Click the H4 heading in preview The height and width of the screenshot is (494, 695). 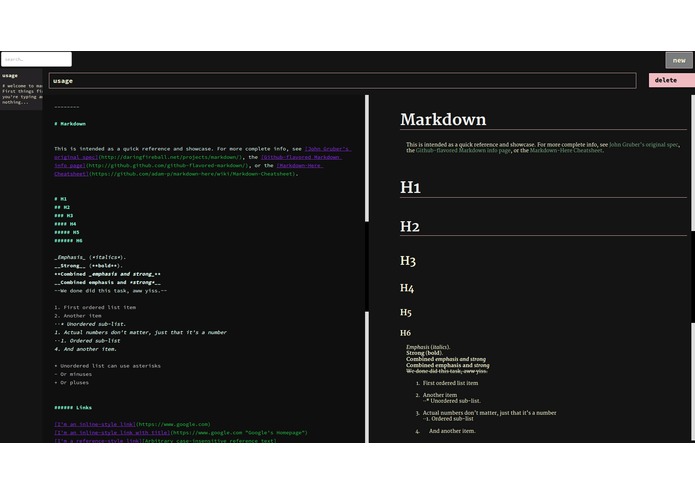pos(406,288)
